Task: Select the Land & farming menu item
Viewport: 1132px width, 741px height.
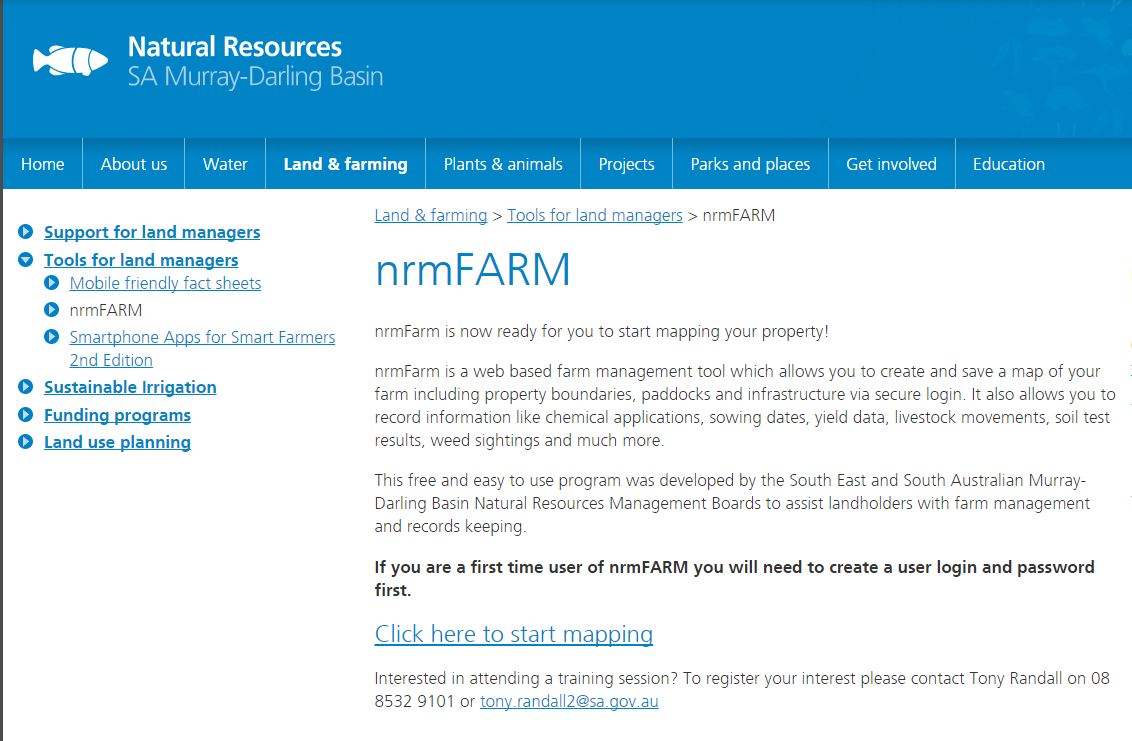Action: click(x=346, y=164)
